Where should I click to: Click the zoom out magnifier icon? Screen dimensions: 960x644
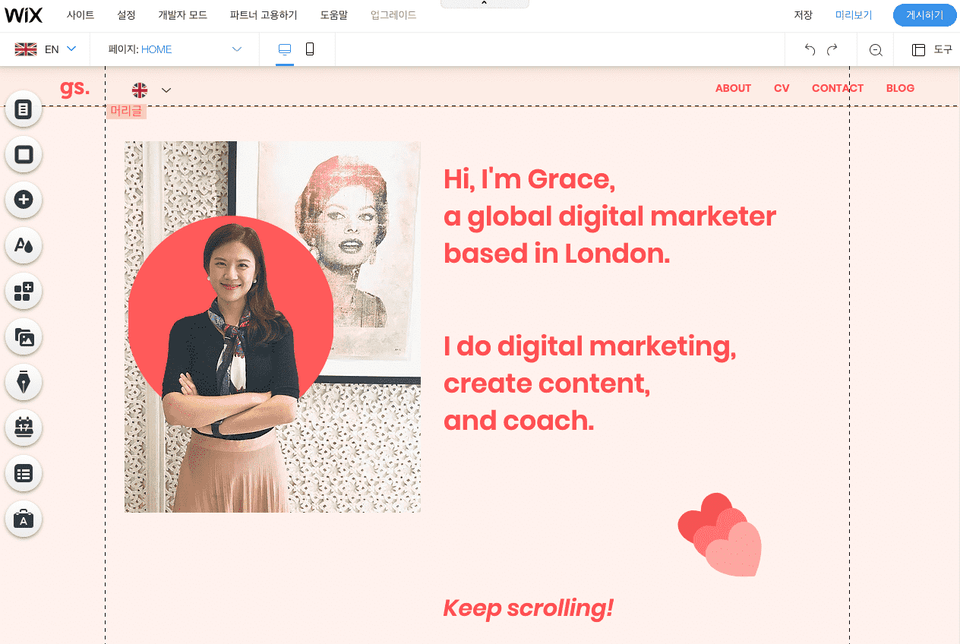pyautogui.click(x=876, y=50)
